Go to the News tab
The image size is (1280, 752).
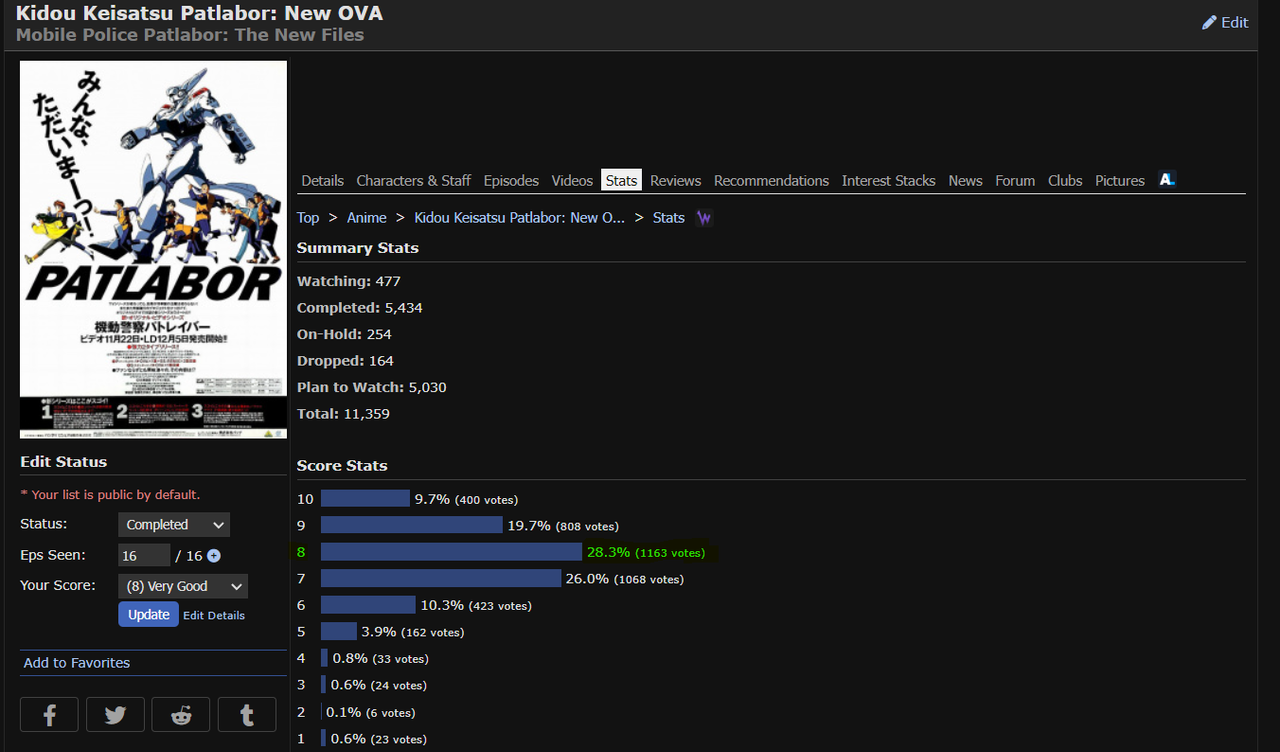click(965, 180)
